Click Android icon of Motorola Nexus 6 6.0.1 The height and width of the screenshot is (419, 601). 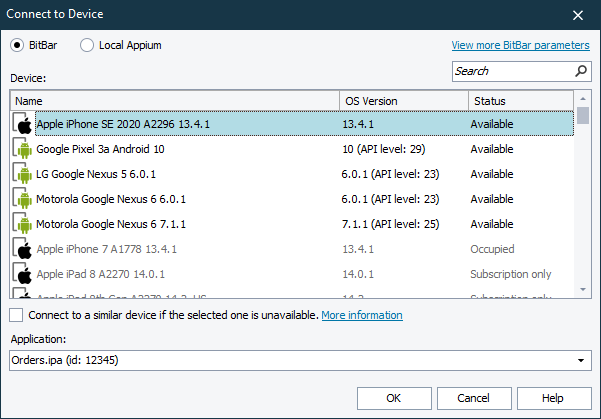(23, 199)
